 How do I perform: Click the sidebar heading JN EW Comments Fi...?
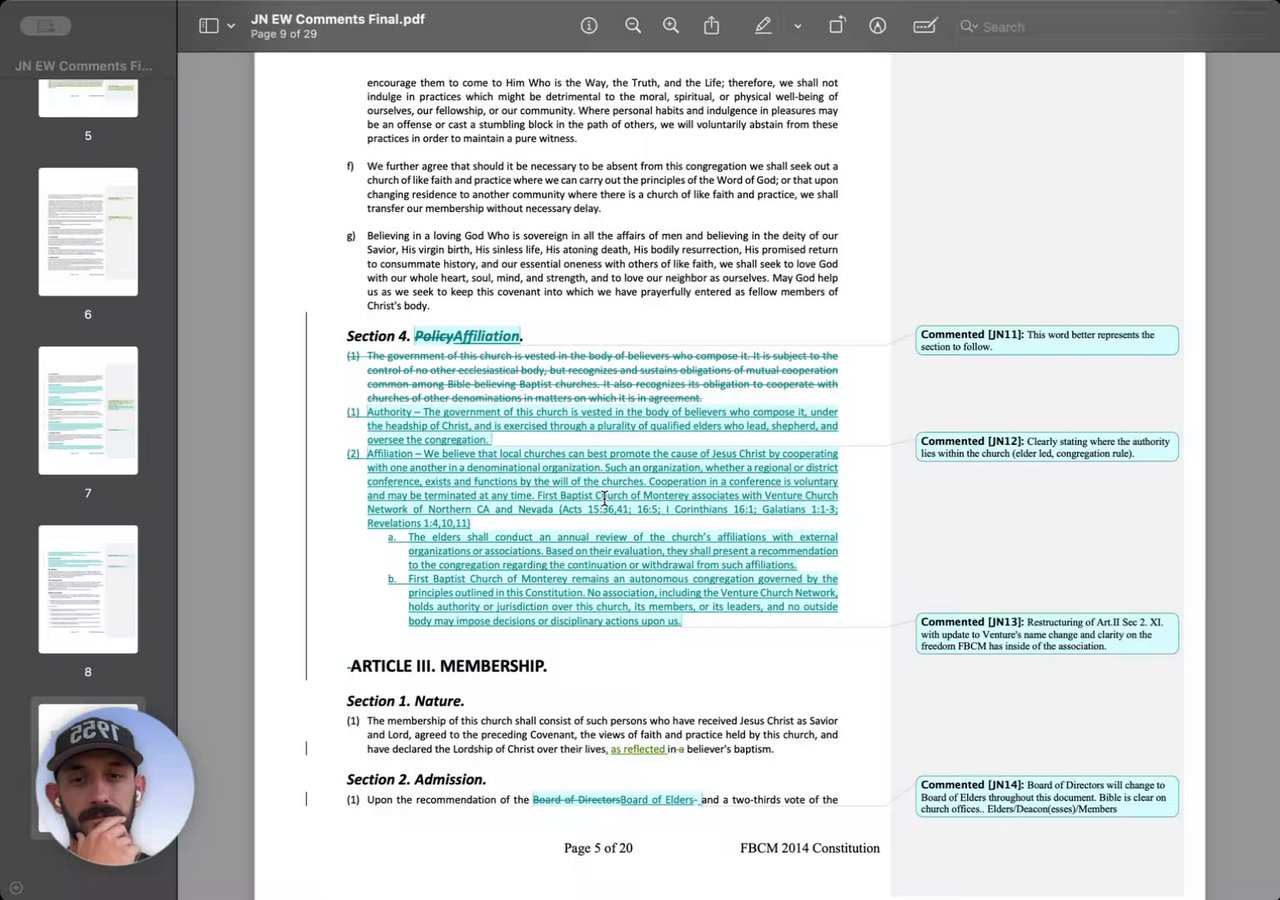[84, 66]
